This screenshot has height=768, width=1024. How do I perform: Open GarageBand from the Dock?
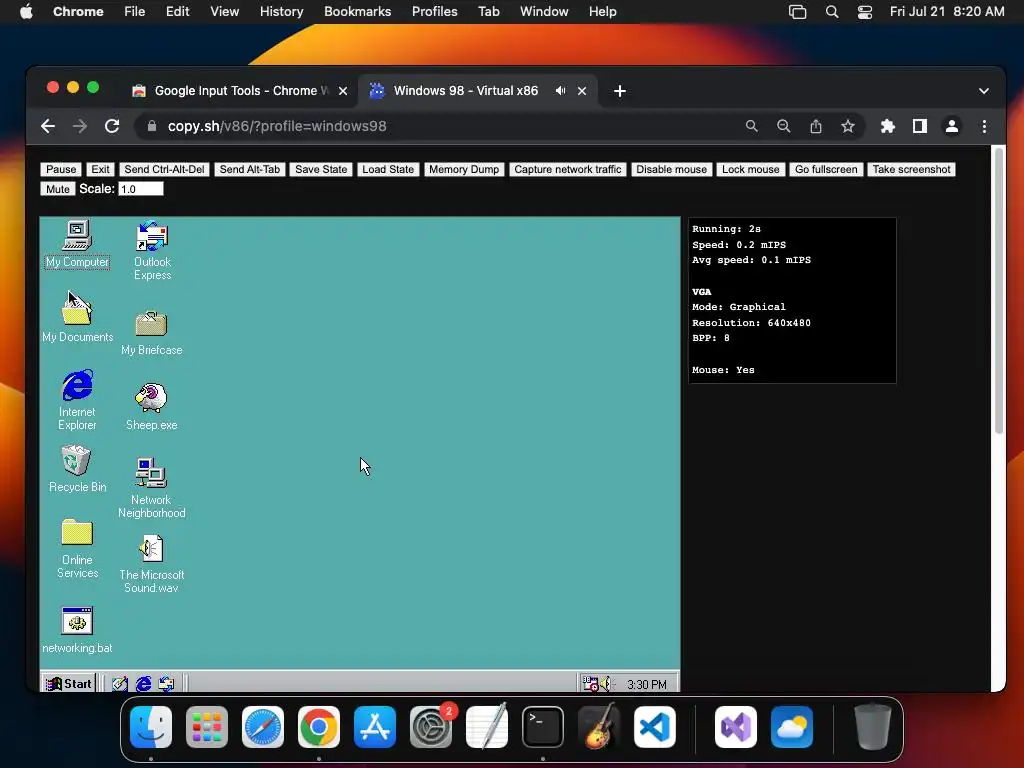click(599, 727)
